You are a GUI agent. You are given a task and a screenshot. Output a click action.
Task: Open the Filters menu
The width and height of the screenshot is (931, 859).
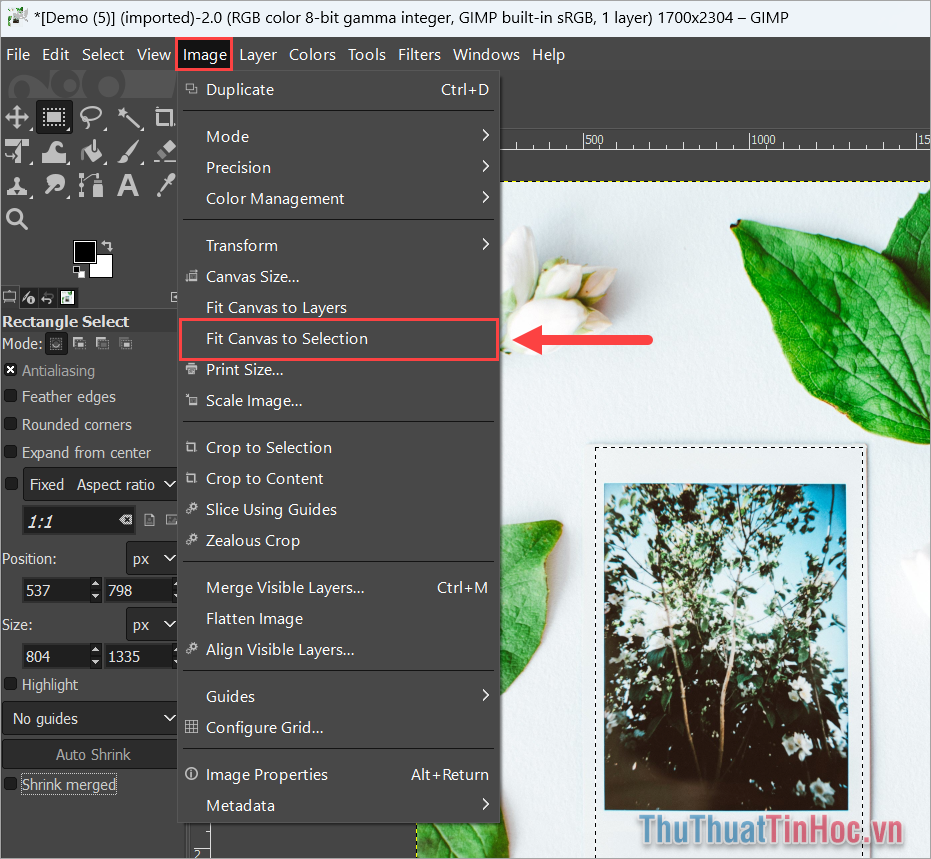tap(419, 55)
